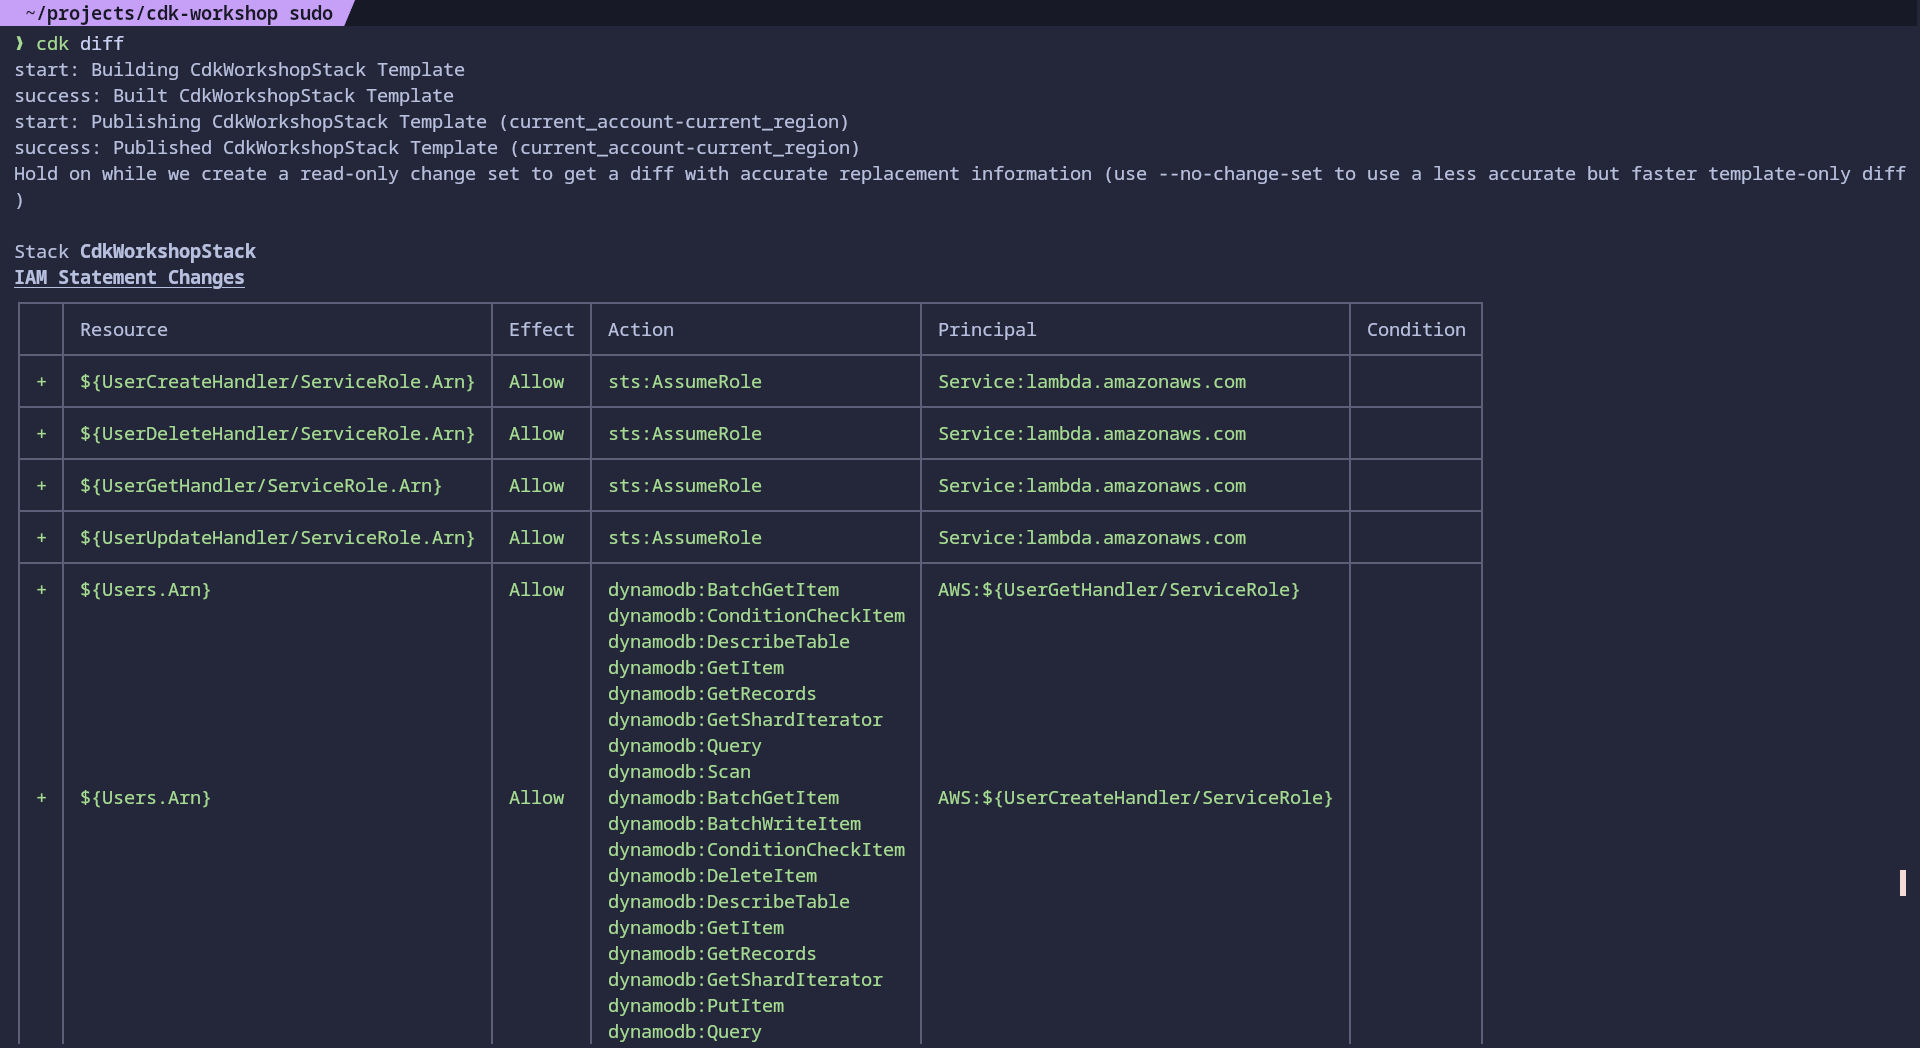Click Service:lambda.amazonaws.com in UserUpdateHandler/ServiceRole.Arn row
The width and height of the screenshot is (1920, 1048).
[1092, 538]
